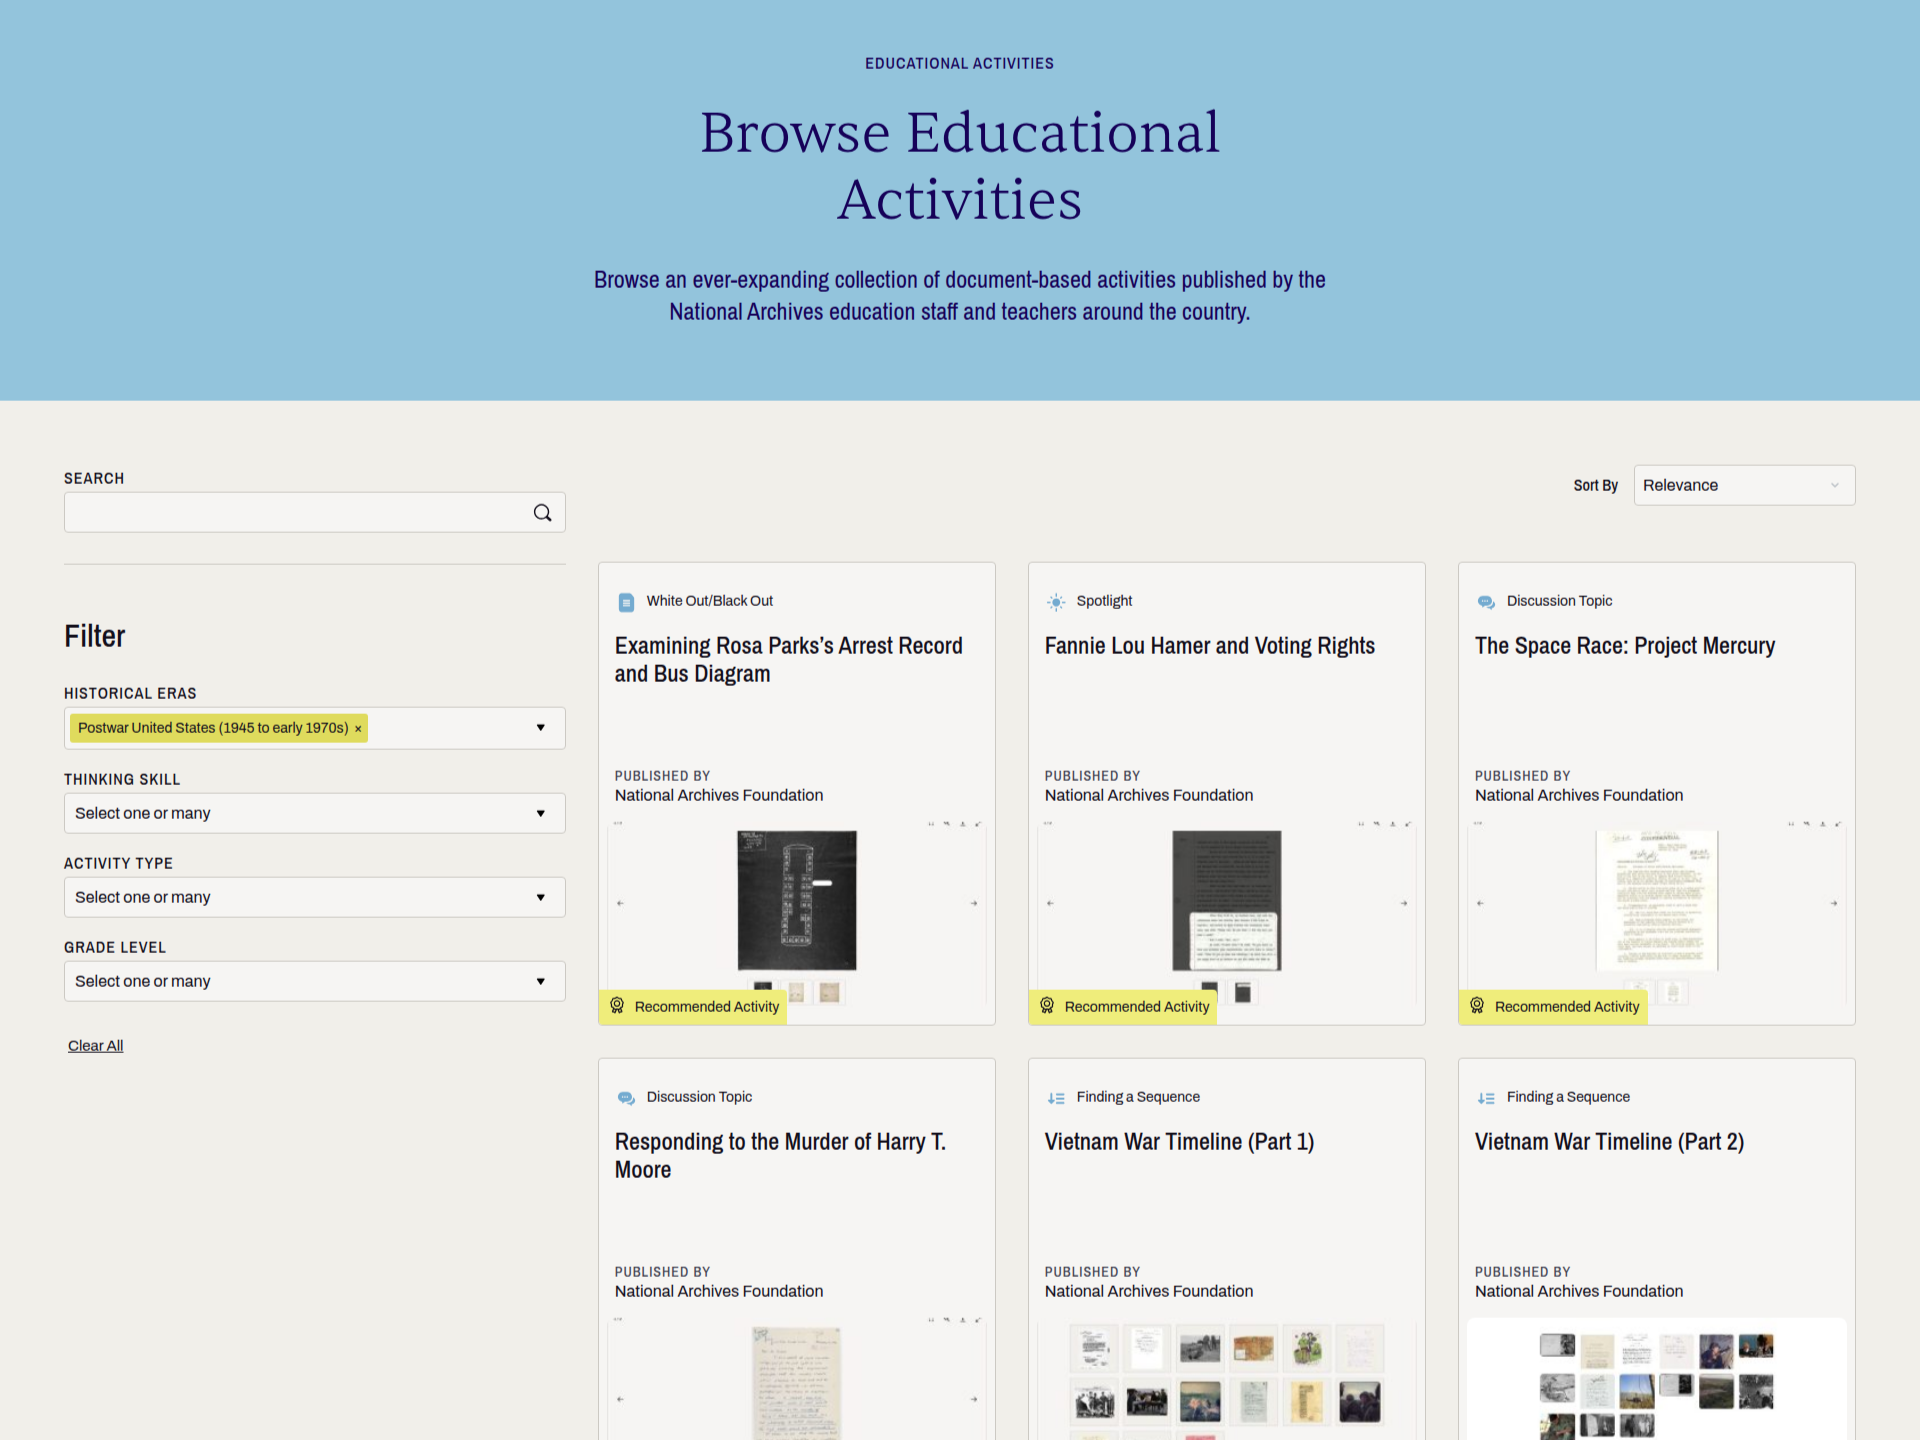Open Vietnam War Timeline (Part 2)
The width and height of the screenshot is (1920, 1440).
[x=1609, y=1142]
